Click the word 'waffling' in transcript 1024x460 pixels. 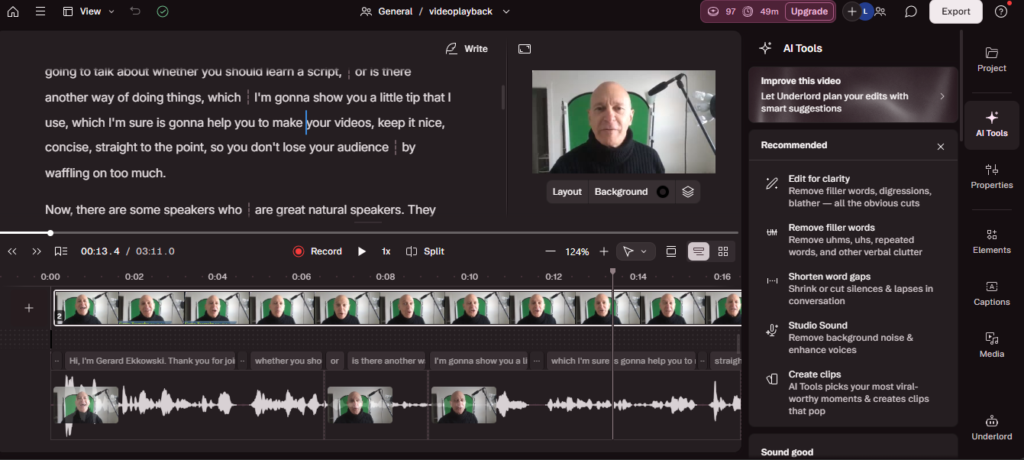point(67,173)
